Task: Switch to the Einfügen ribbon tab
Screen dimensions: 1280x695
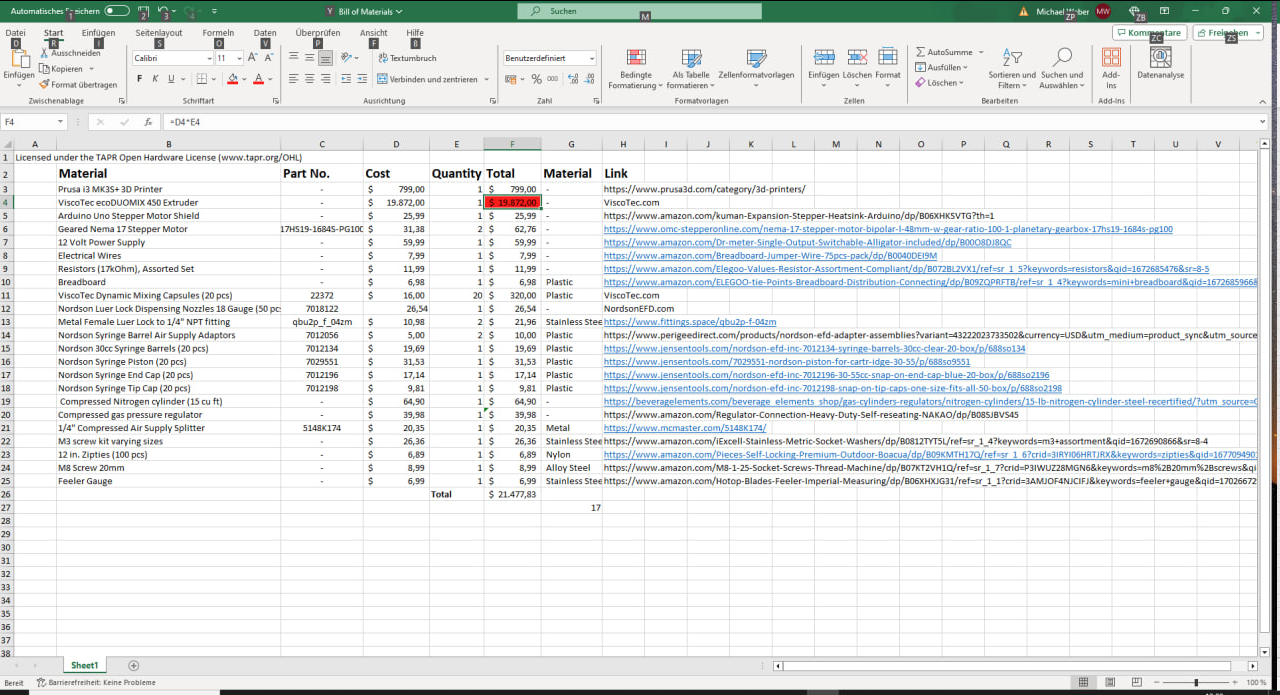Action: coord(98,33)
